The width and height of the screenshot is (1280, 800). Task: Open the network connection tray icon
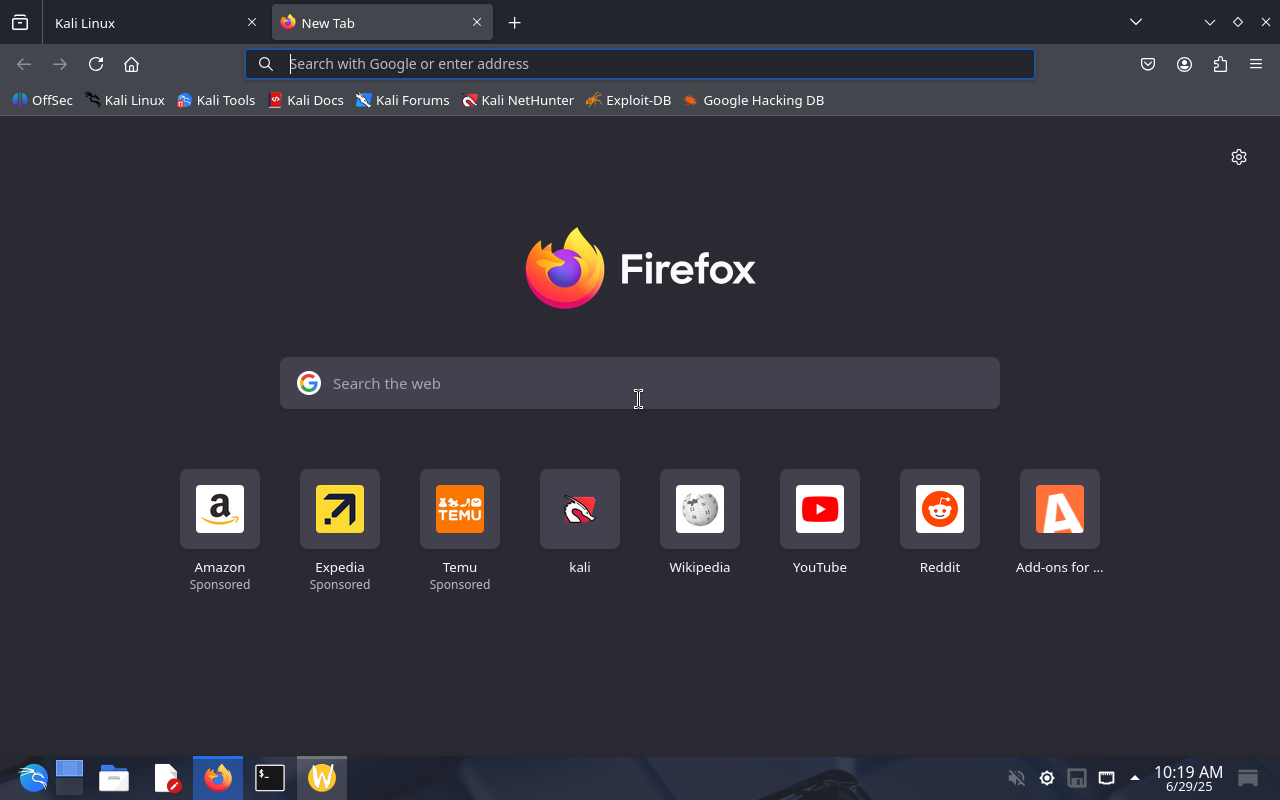[1106, 778]
